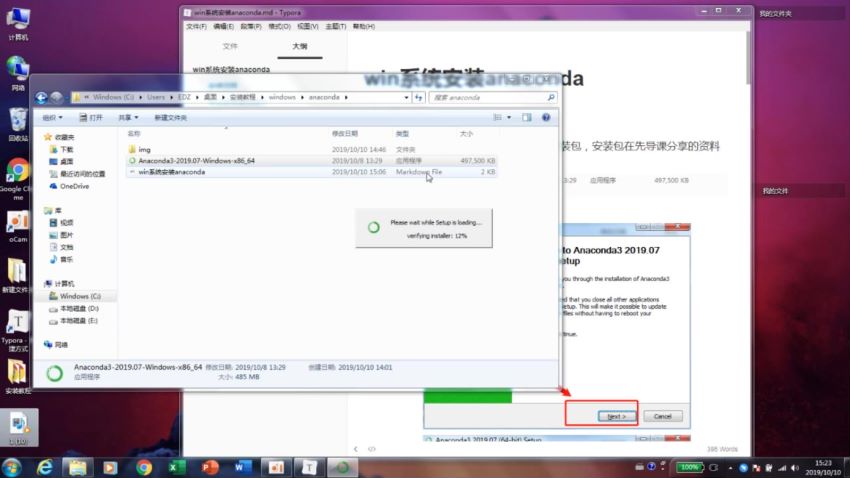Open the 共享 dropdown in Explorer toolbar

[x=128, y=117]
